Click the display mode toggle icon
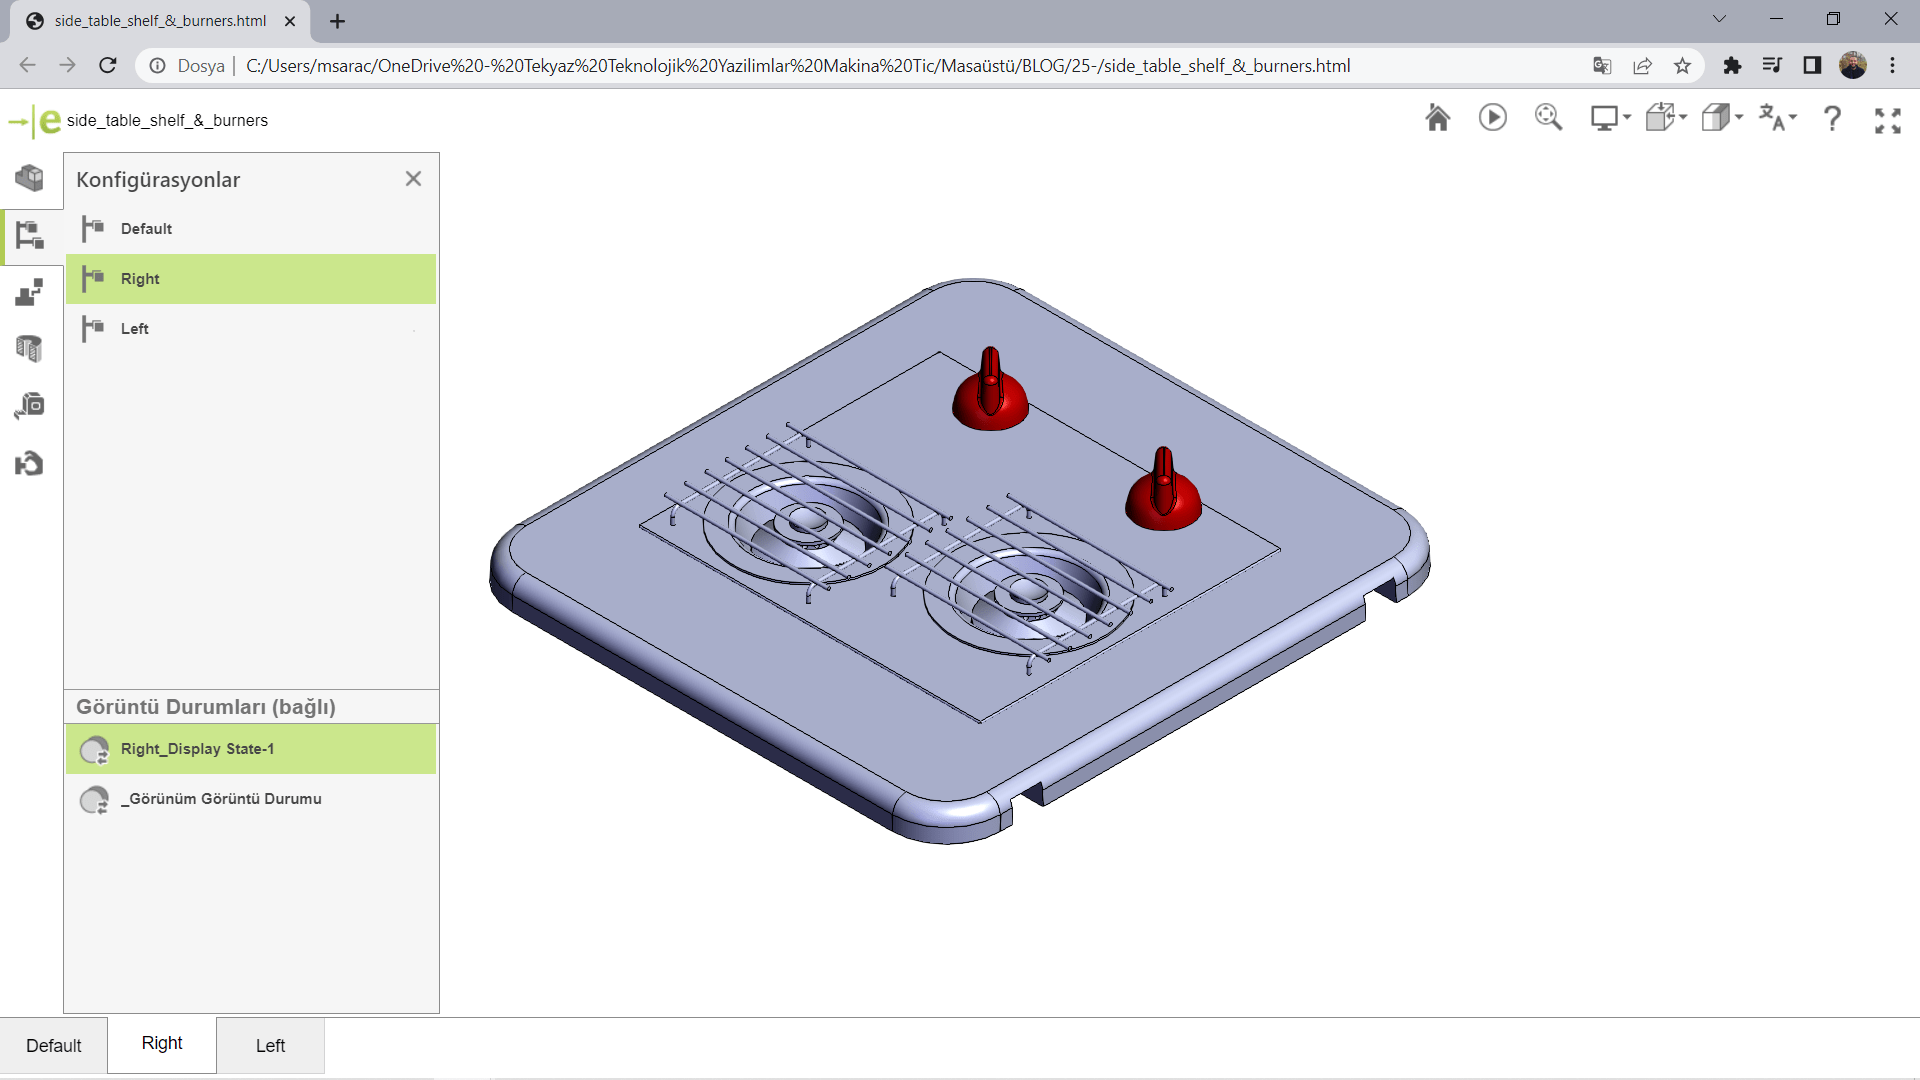The image size is (1920, 1080). [1720, 117]
